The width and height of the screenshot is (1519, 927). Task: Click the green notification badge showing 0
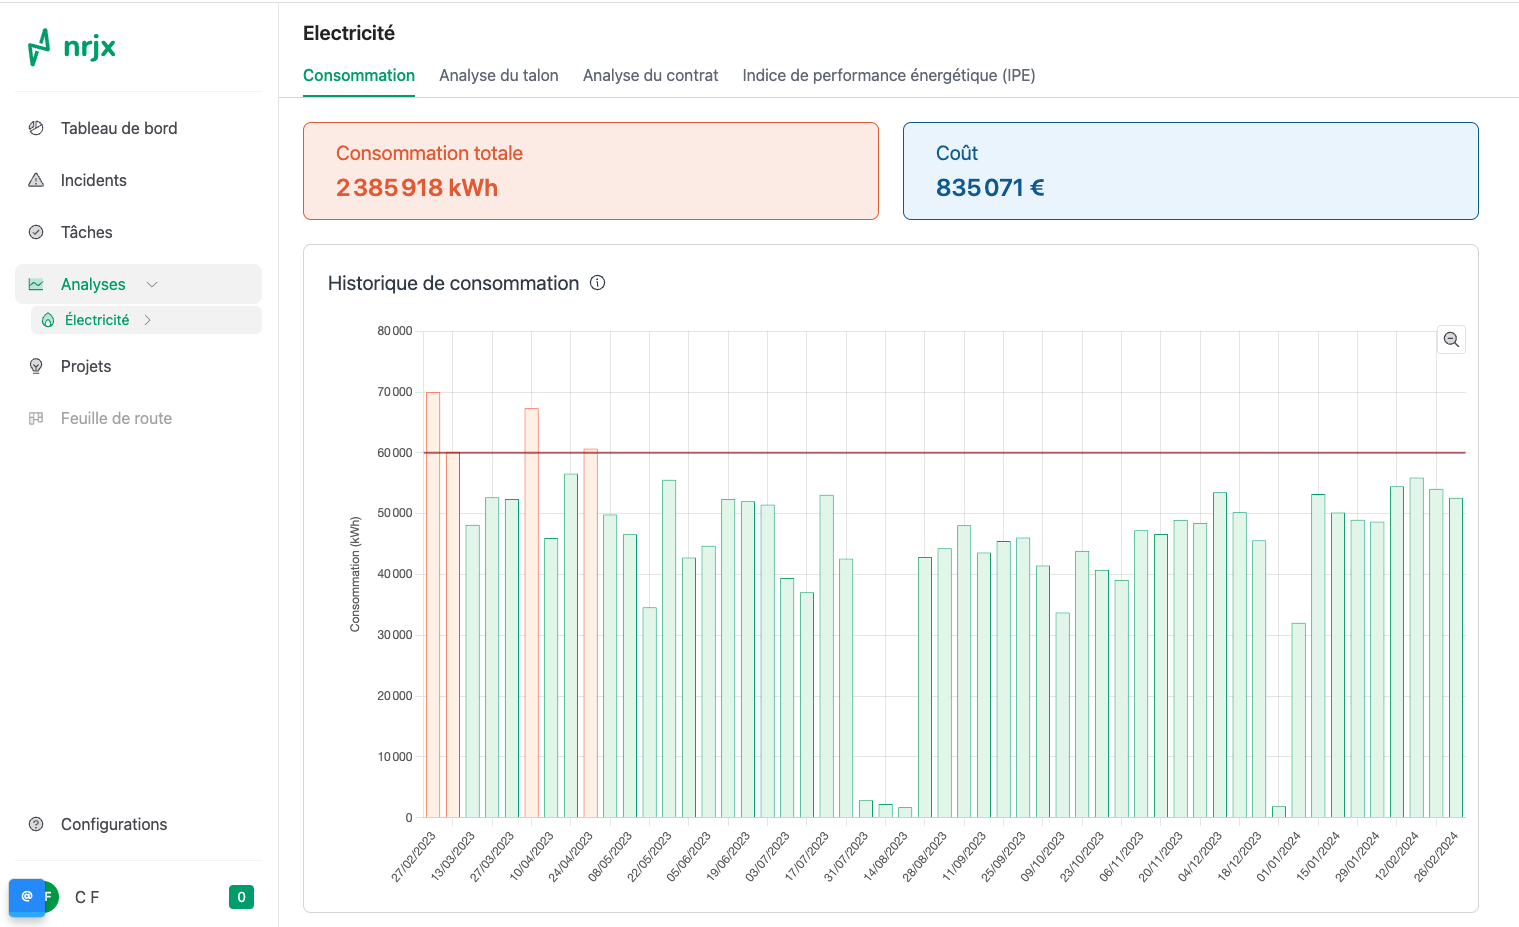pyautogui.click(x=241, y=897)
